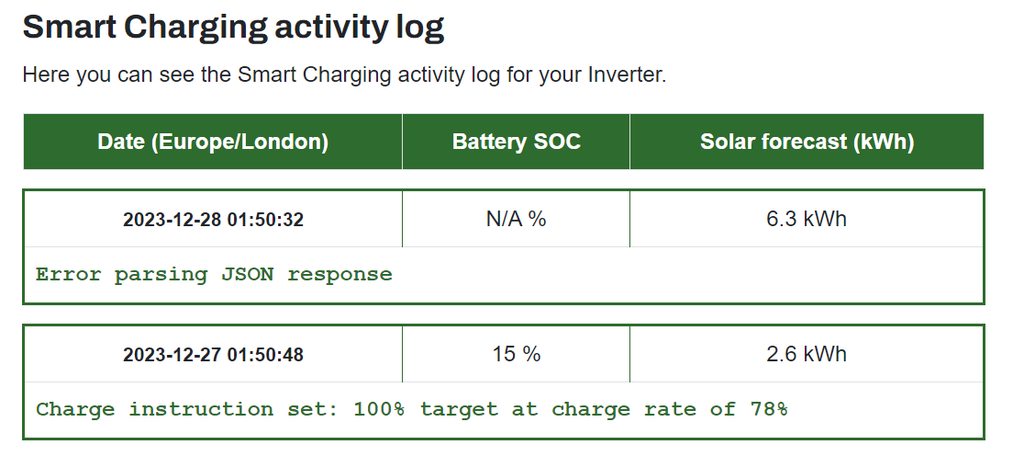Click the 2.6 kWh solar forecast value
Screen dimensions: 1024x456
807,354
